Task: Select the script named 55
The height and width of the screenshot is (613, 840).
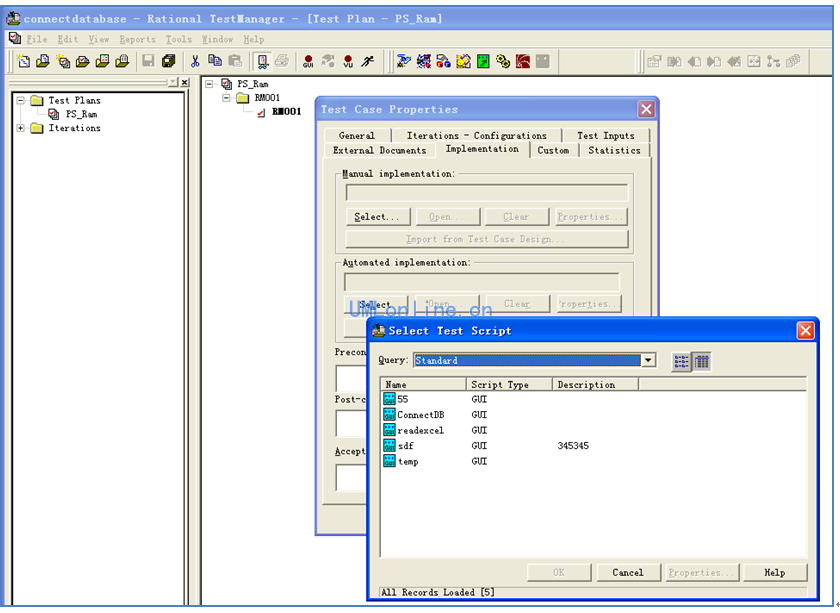Action: point(402,399)
